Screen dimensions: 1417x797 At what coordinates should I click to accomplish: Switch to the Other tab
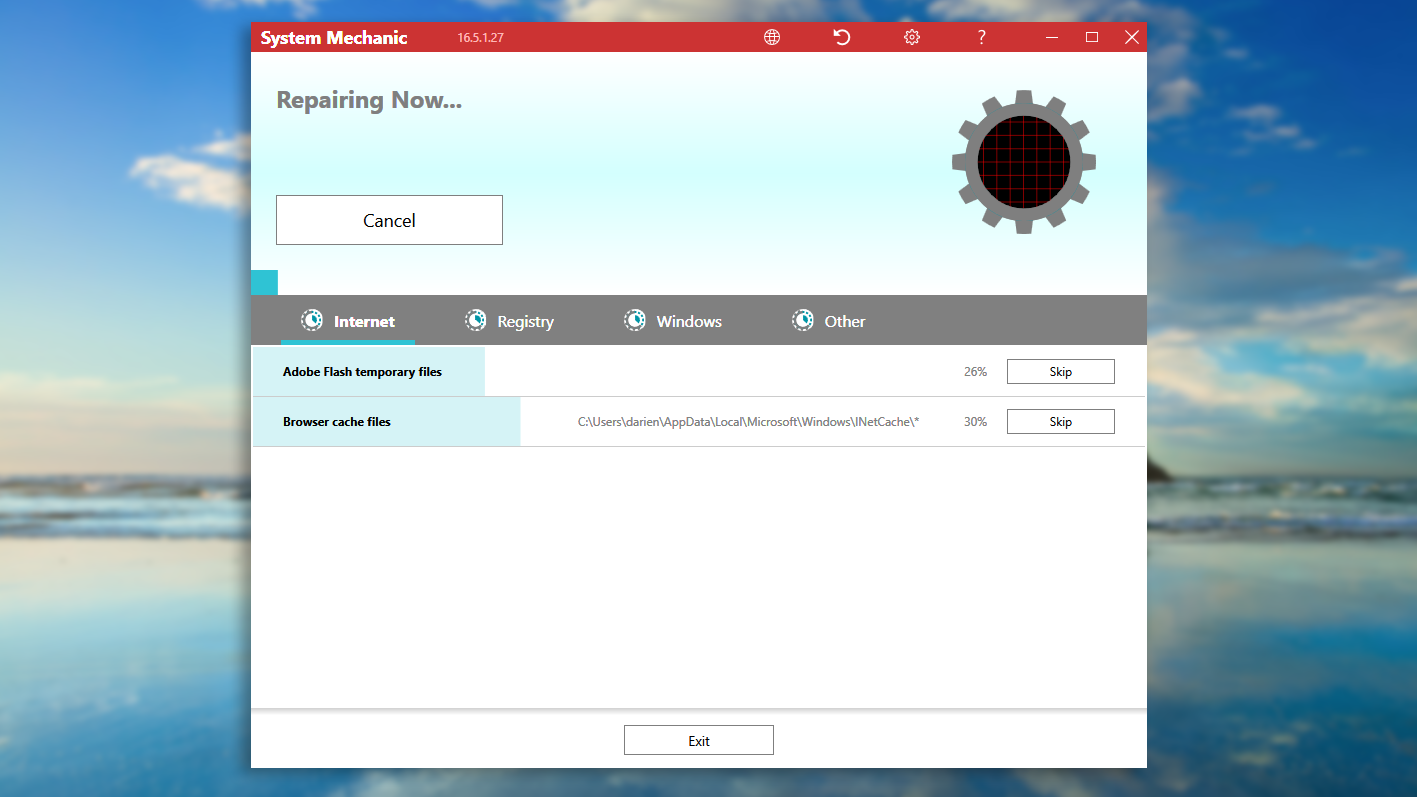tap(829, 321)
